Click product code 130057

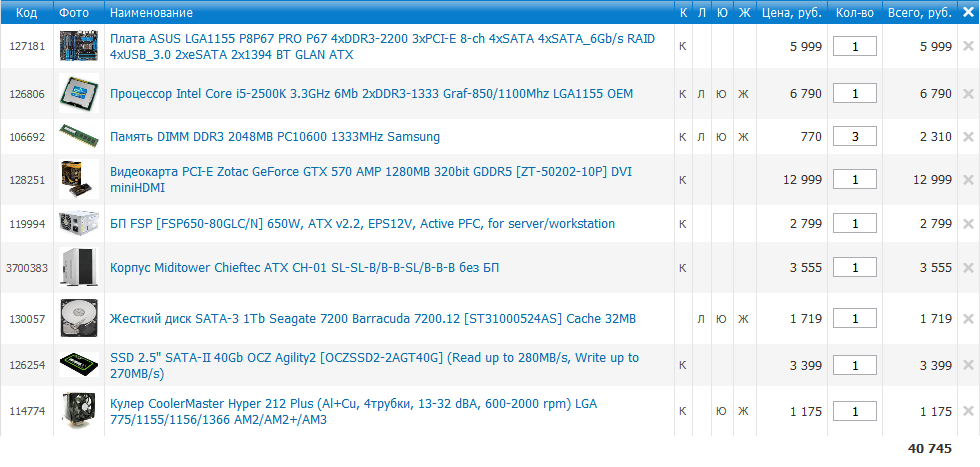click(27, 319)
